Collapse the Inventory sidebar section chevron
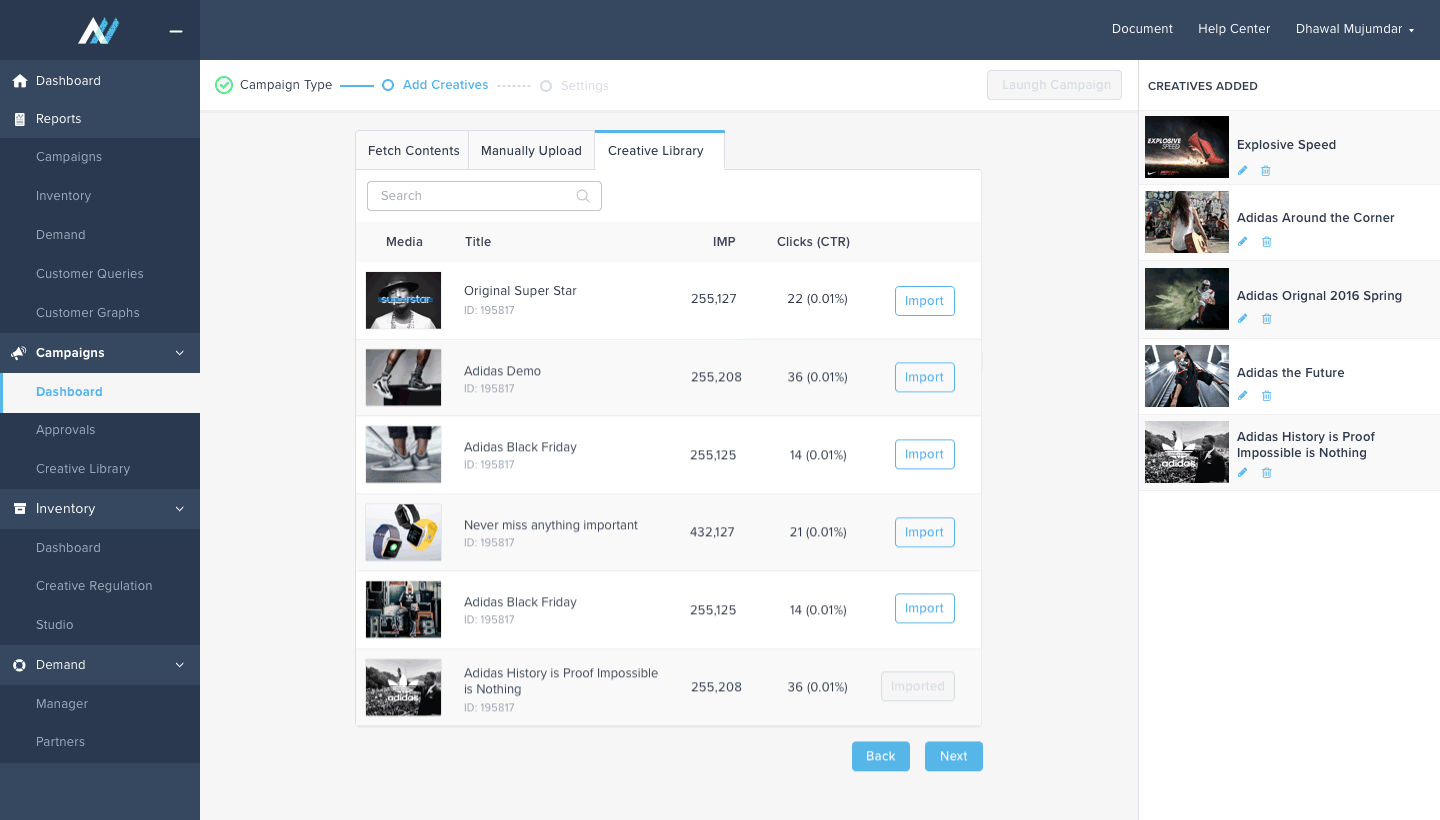This screenshot has height=820, width=1440. [180, 509]
